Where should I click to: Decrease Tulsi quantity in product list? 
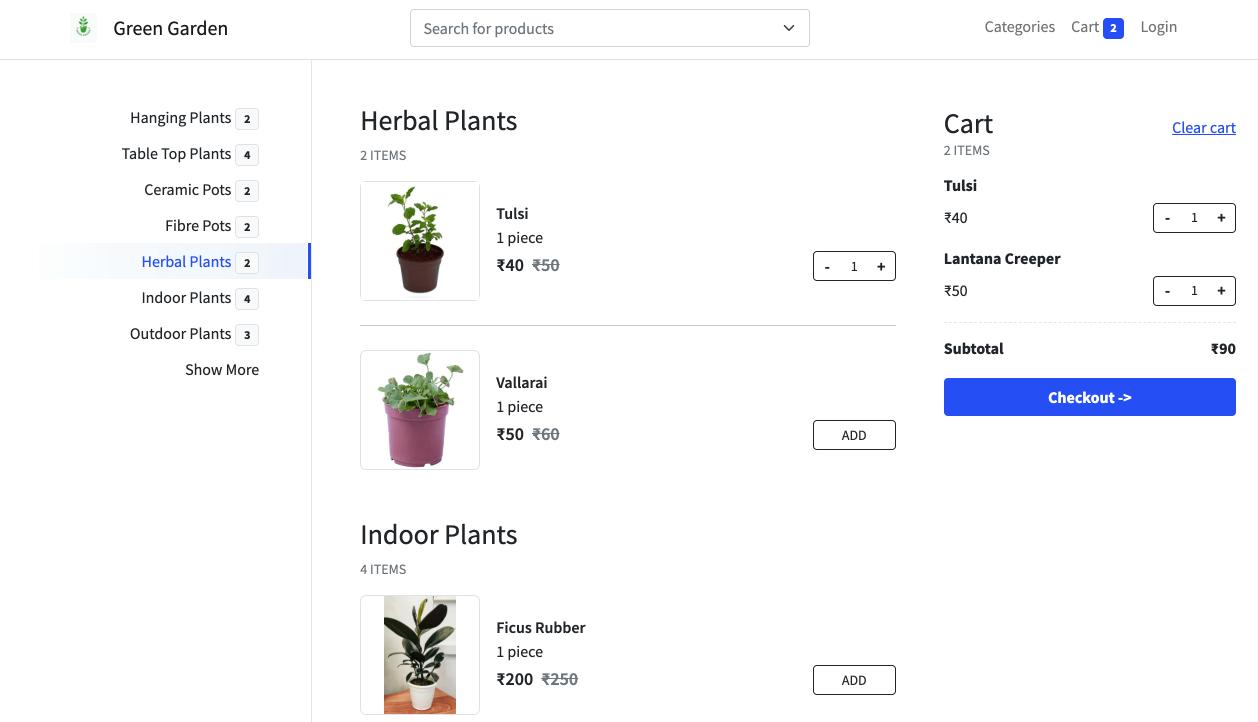[x=827, y=267]
